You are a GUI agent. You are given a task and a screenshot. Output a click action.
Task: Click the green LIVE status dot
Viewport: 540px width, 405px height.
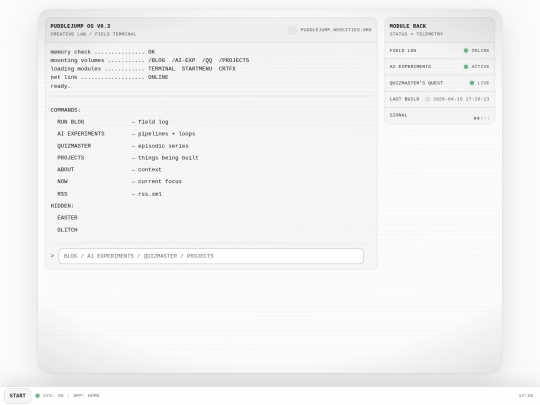[472, 83]
